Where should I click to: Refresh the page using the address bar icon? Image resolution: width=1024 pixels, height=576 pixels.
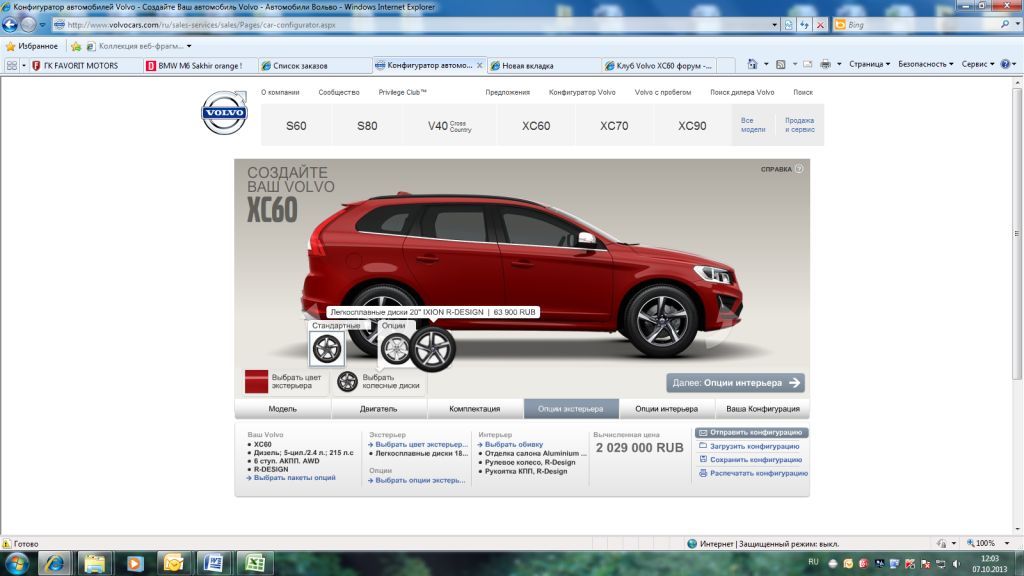(805, 25)
